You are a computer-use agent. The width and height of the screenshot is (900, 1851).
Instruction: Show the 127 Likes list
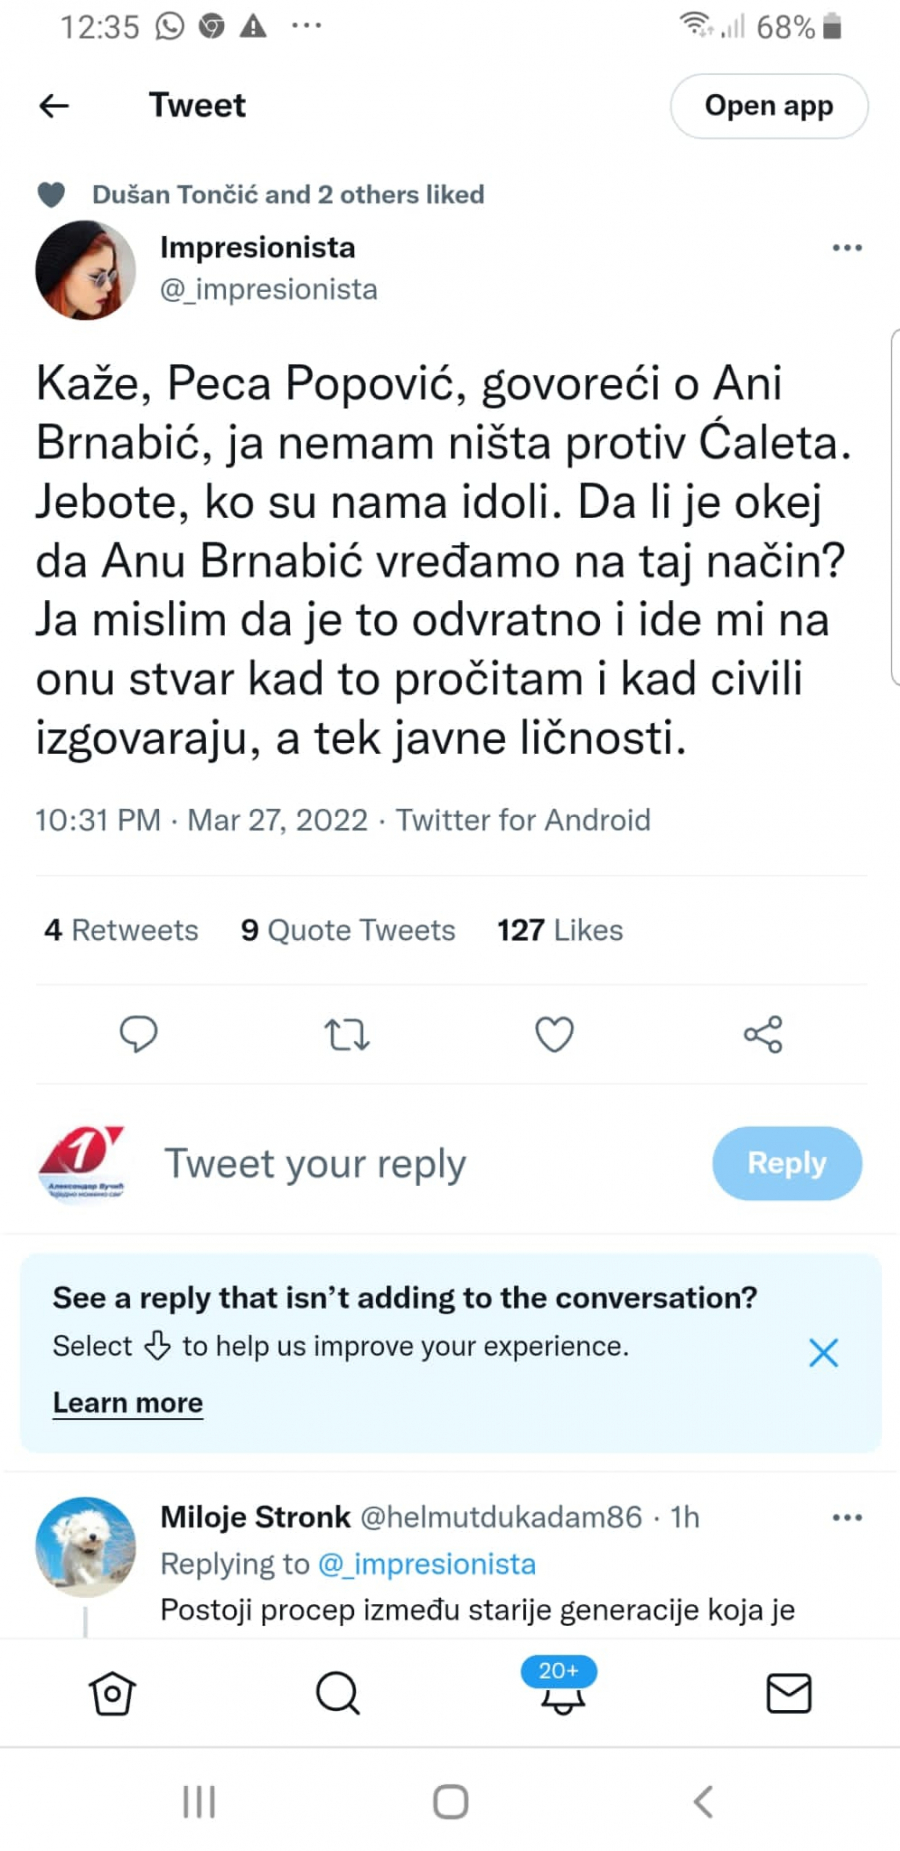tap(560, 930)
